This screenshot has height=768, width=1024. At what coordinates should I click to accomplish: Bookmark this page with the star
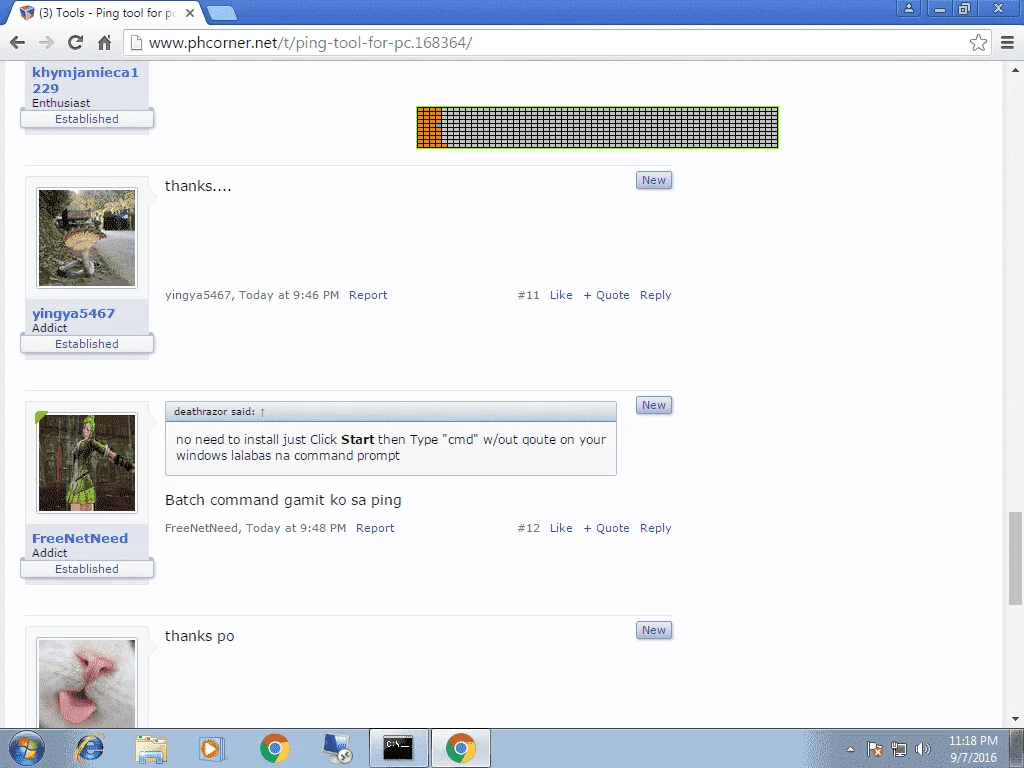pos(978,43)
